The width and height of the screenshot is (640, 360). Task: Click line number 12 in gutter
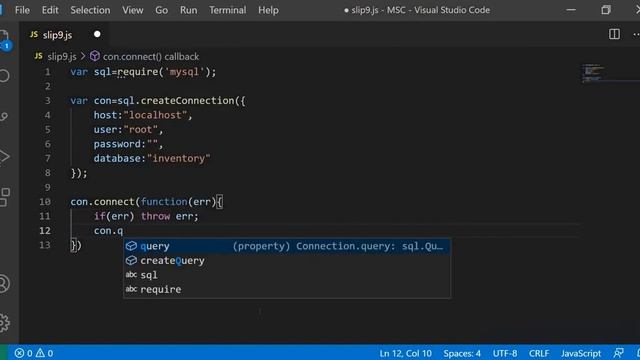tap(45, 231)
